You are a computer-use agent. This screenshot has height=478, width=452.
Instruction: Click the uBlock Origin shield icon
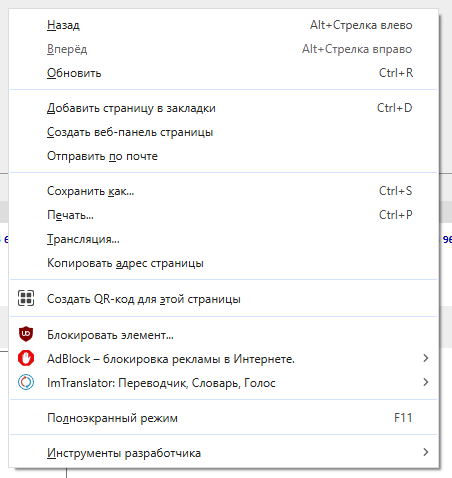click(x=26, y=334)
